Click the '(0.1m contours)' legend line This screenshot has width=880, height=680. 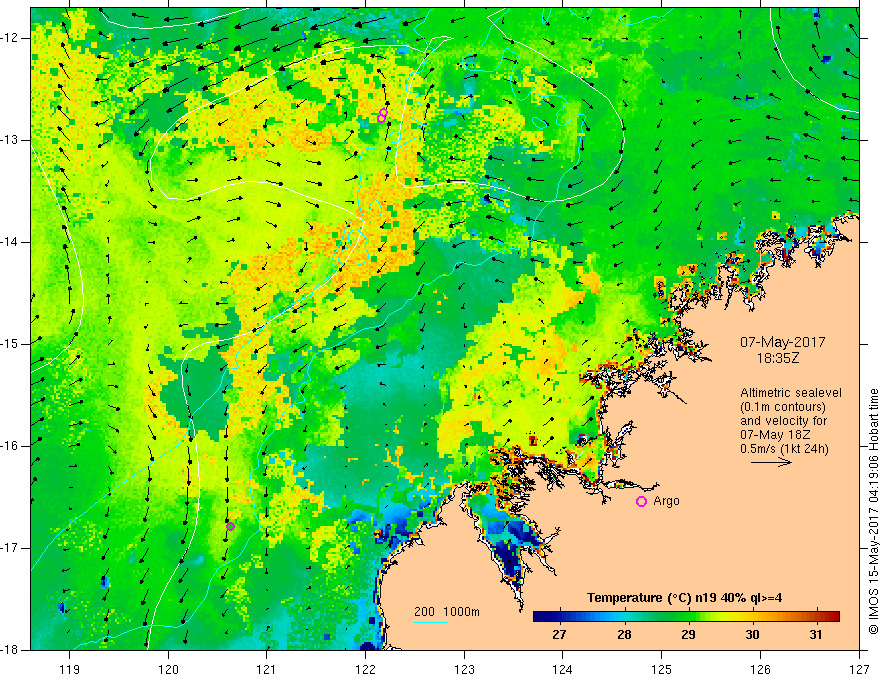tap(783, 407)
